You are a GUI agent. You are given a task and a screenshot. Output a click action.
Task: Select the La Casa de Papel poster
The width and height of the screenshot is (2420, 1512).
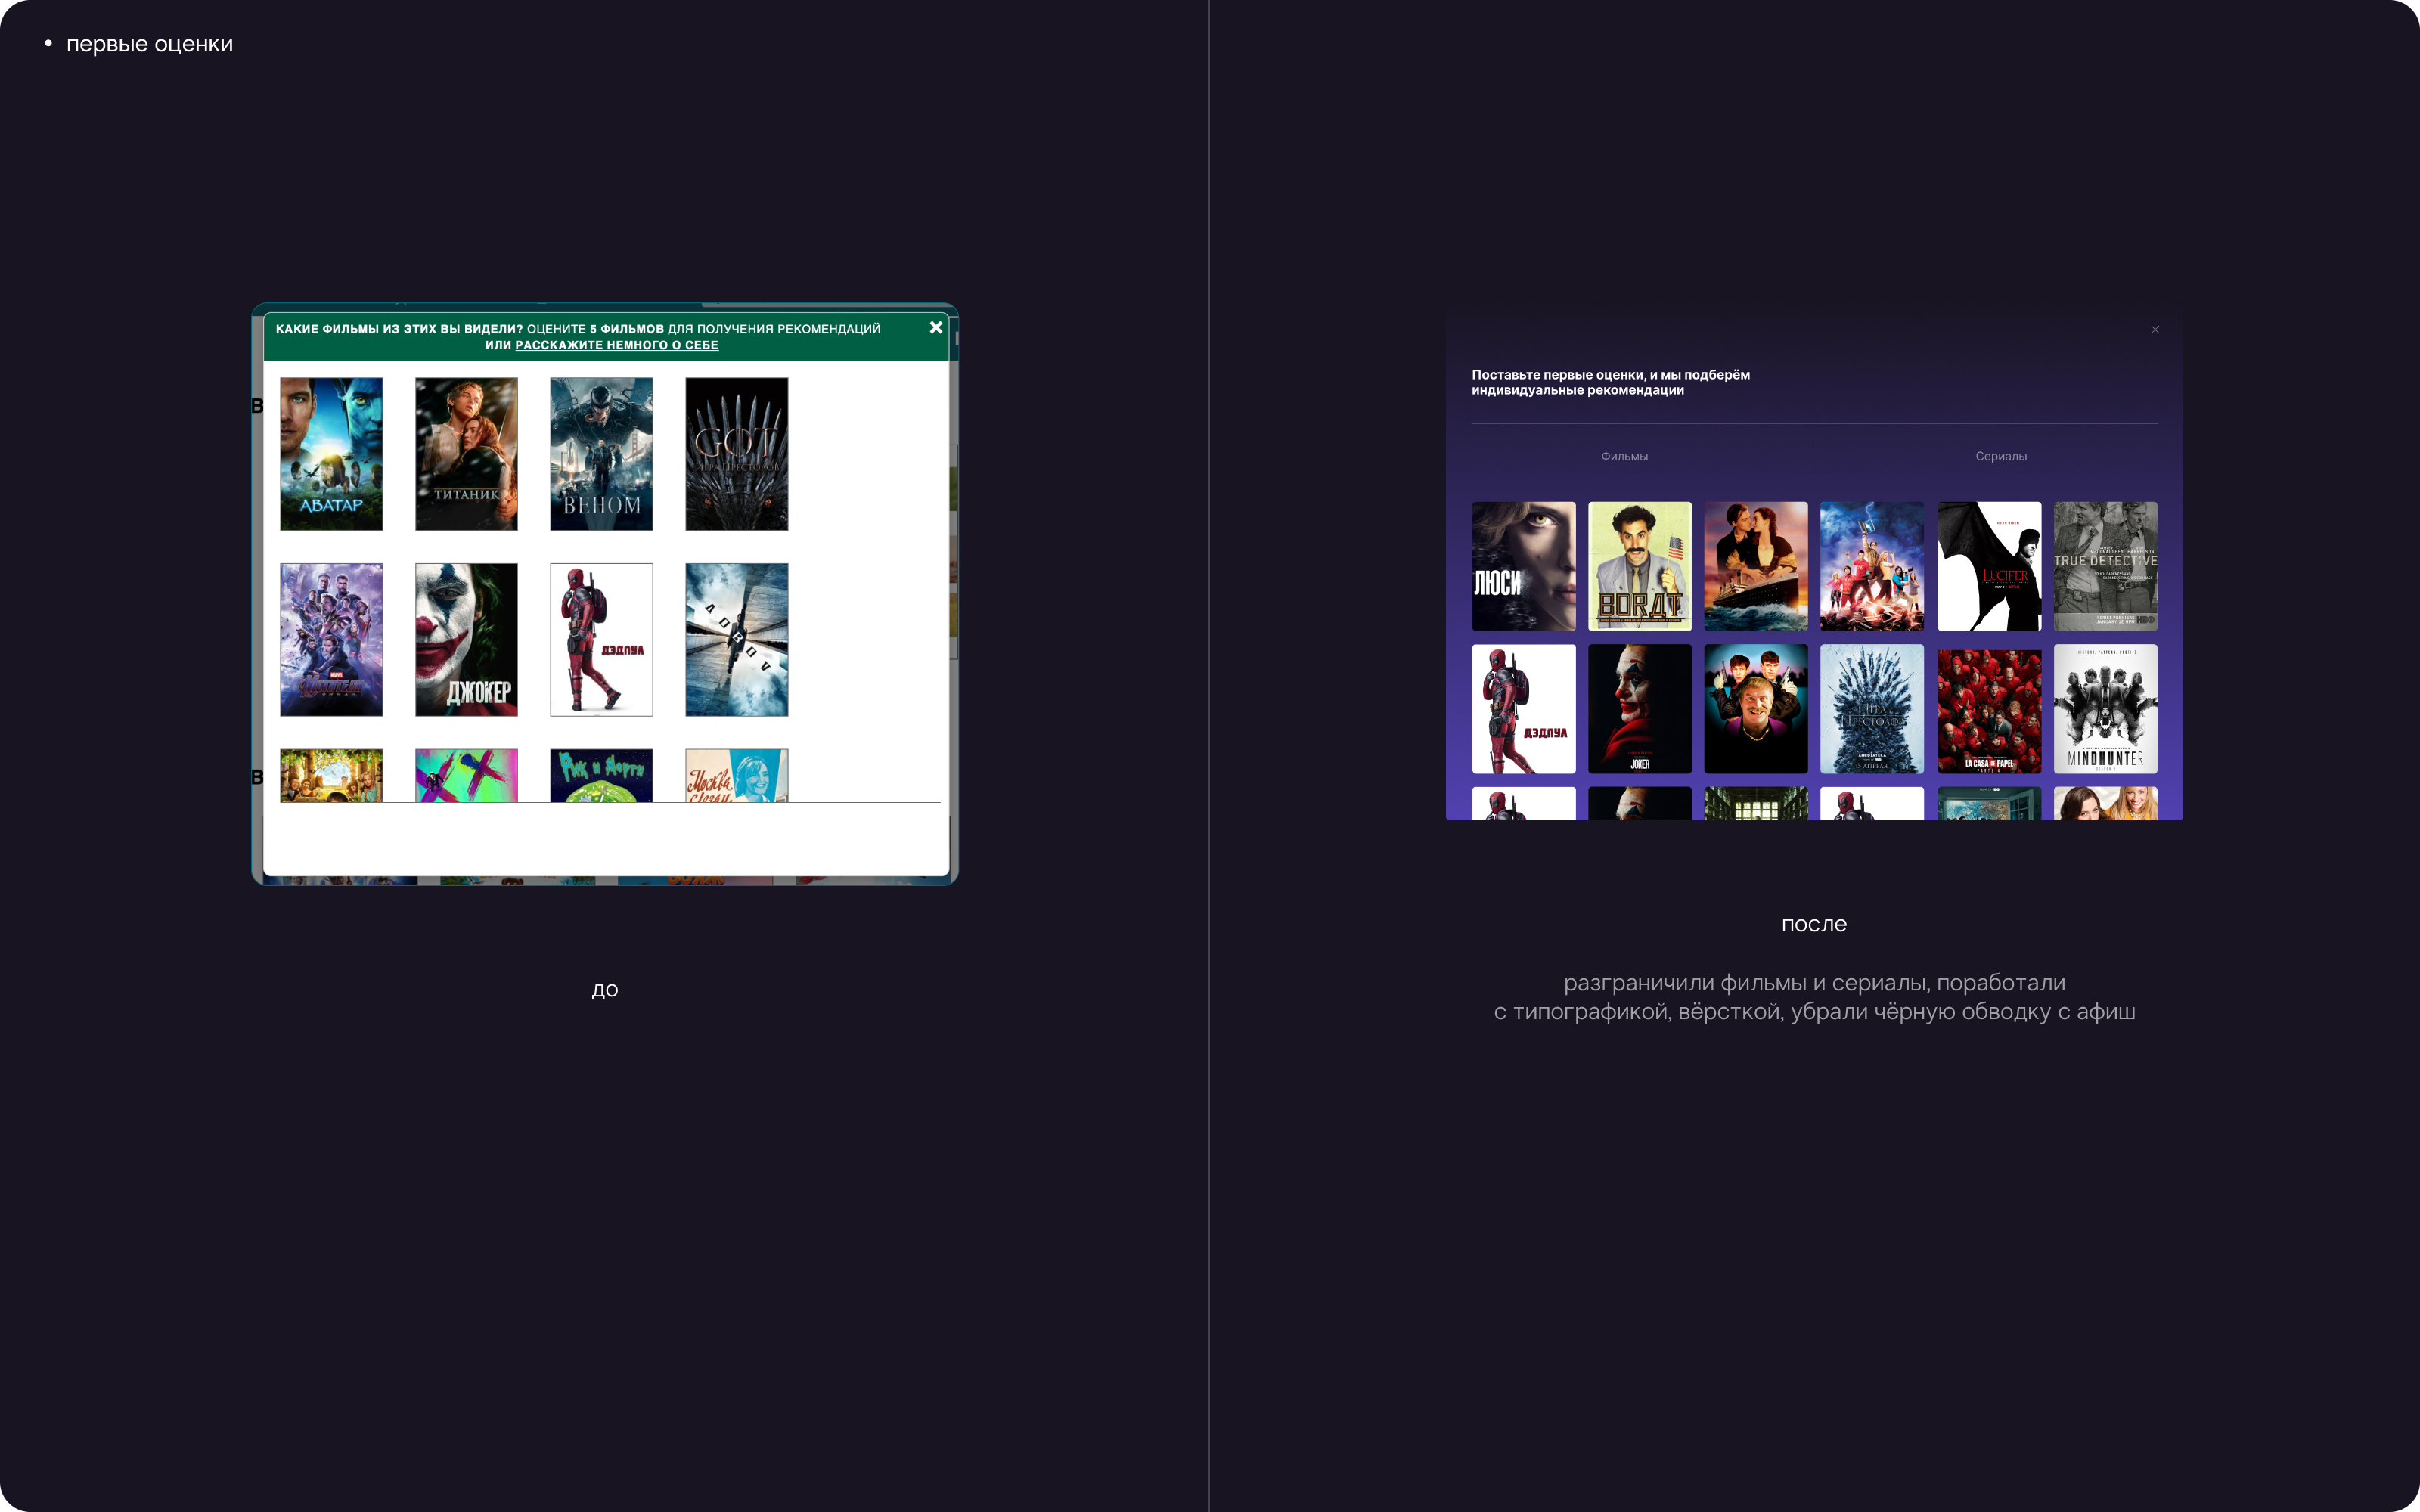pos(1989,709)
